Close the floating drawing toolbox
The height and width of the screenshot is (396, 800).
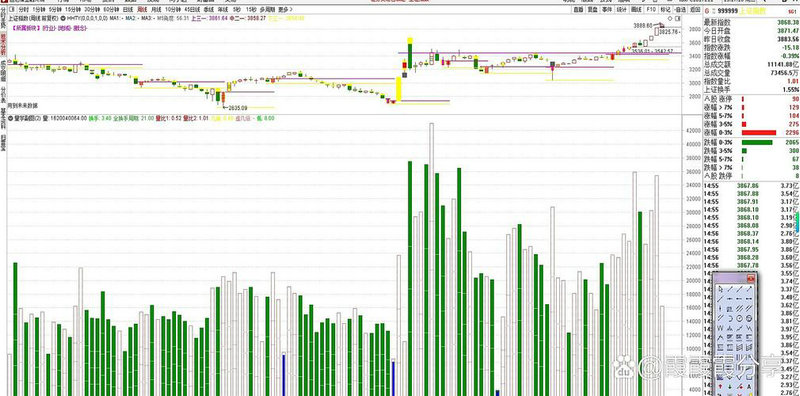[751, 278]
